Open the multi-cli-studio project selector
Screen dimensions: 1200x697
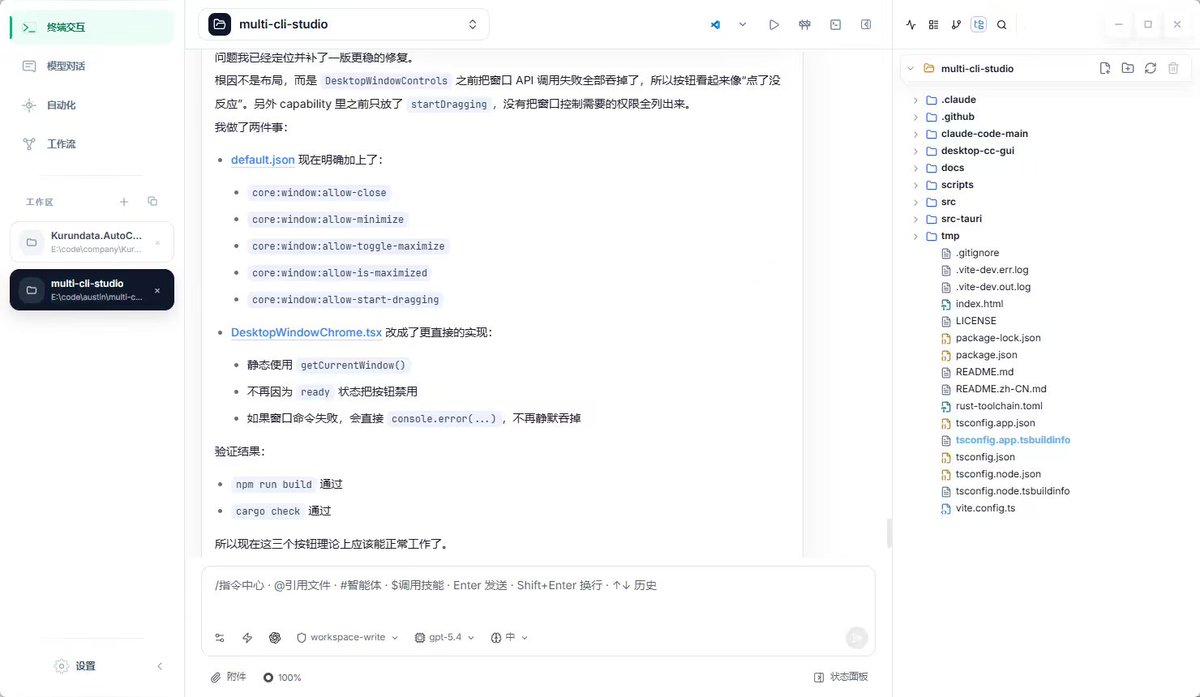coord(344,24)
